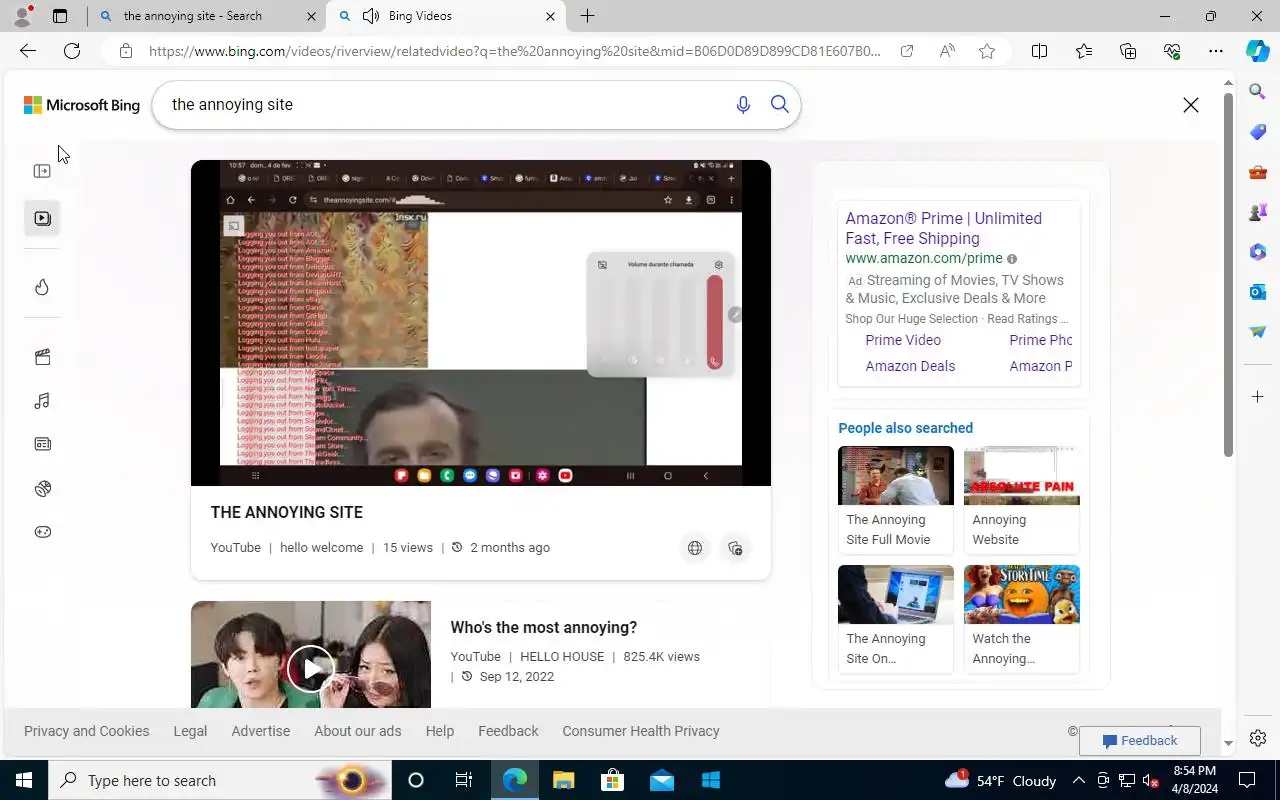Open Prime Video ad sublink
This screenshot has height=800, width=1280.
903,340
